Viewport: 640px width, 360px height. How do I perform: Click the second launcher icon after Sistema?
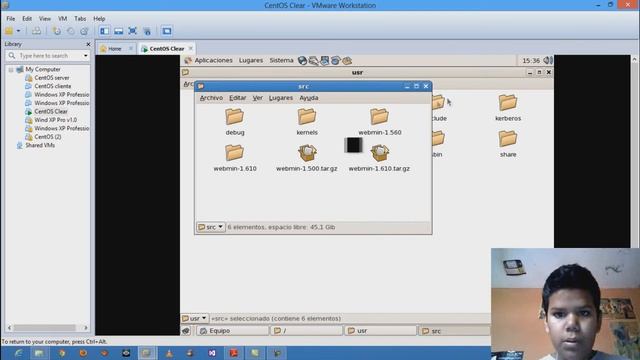pos(313,61)
